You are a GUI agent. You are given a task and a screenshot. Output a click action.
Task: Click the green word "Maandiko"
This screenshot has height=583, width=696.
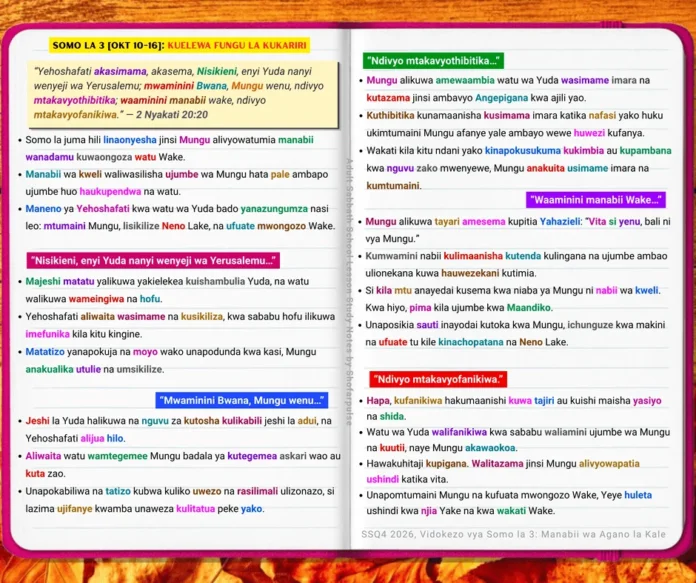[528, 307]
